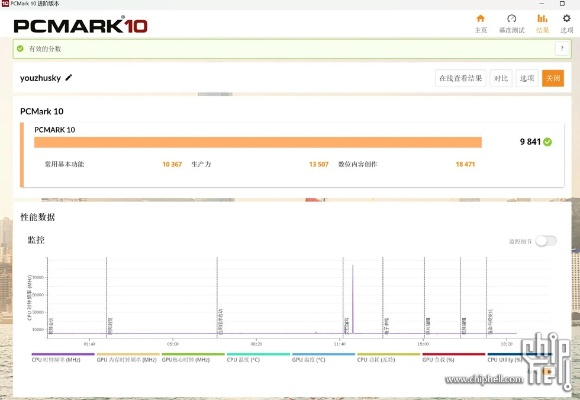Click the green valid score checkmark icon
This screenshot has width=580, height=400.
(x=20, y=48)
